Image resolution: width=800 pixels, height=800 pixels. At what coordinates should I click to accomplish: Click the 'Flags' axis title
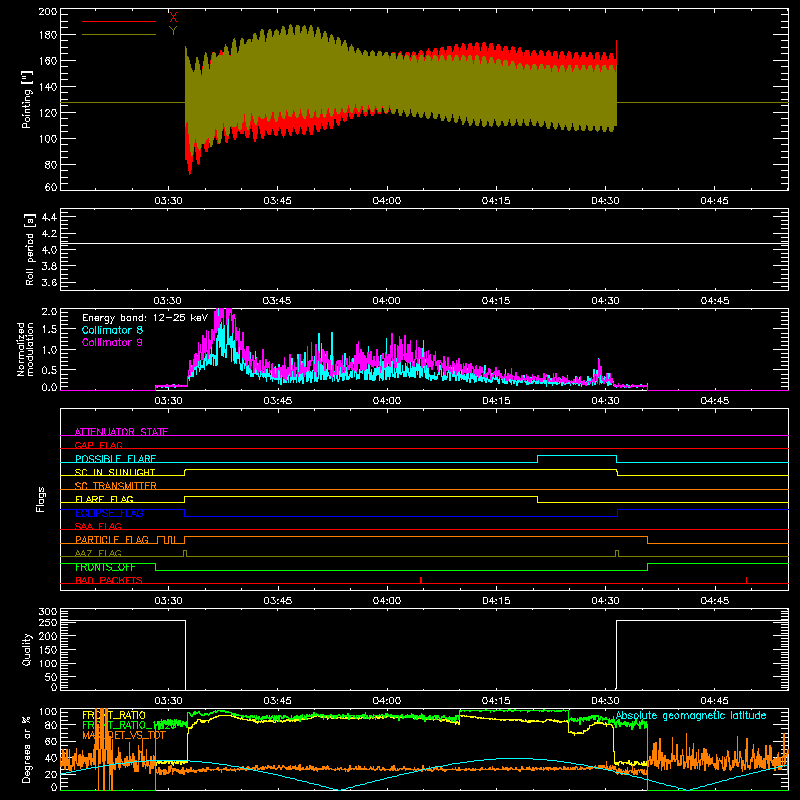pyautogui.click(x=40, y=499)
